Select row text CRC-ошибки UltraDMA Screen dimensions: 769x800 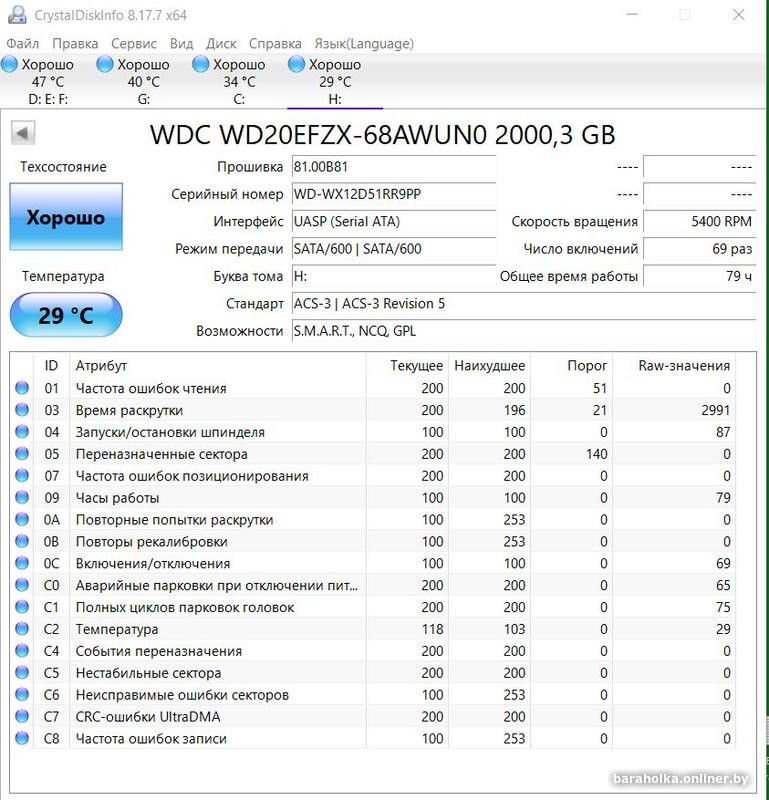pyautogui.click(x=148, y=717)
